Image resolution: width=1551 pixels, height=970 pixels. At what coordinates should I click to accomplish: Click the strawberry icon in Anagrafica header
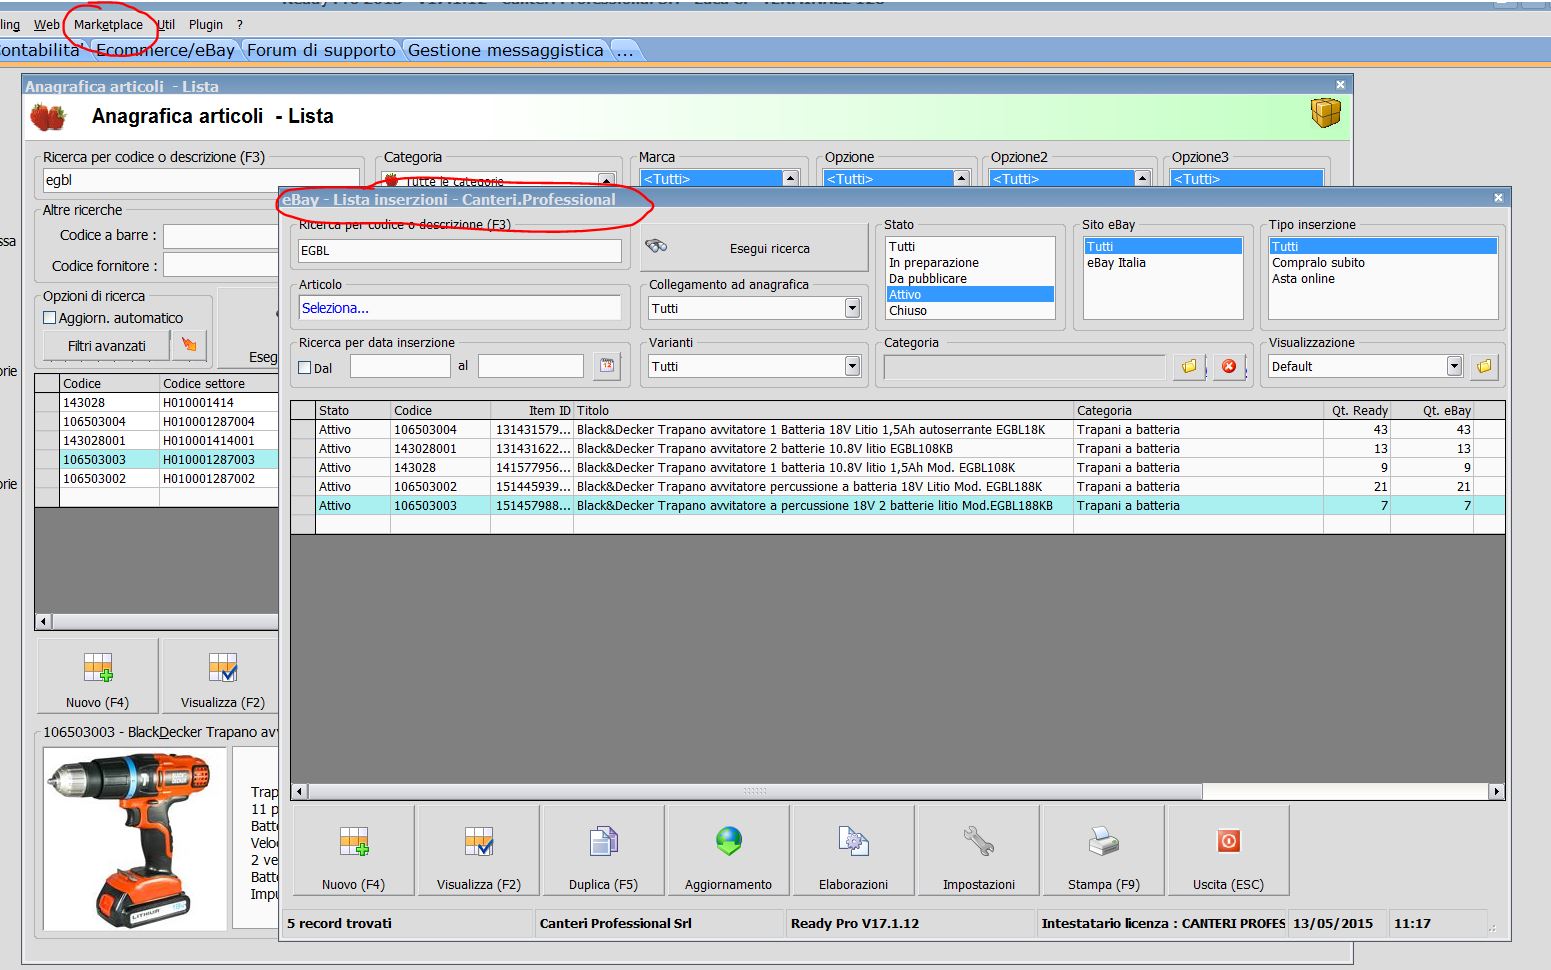47,117
